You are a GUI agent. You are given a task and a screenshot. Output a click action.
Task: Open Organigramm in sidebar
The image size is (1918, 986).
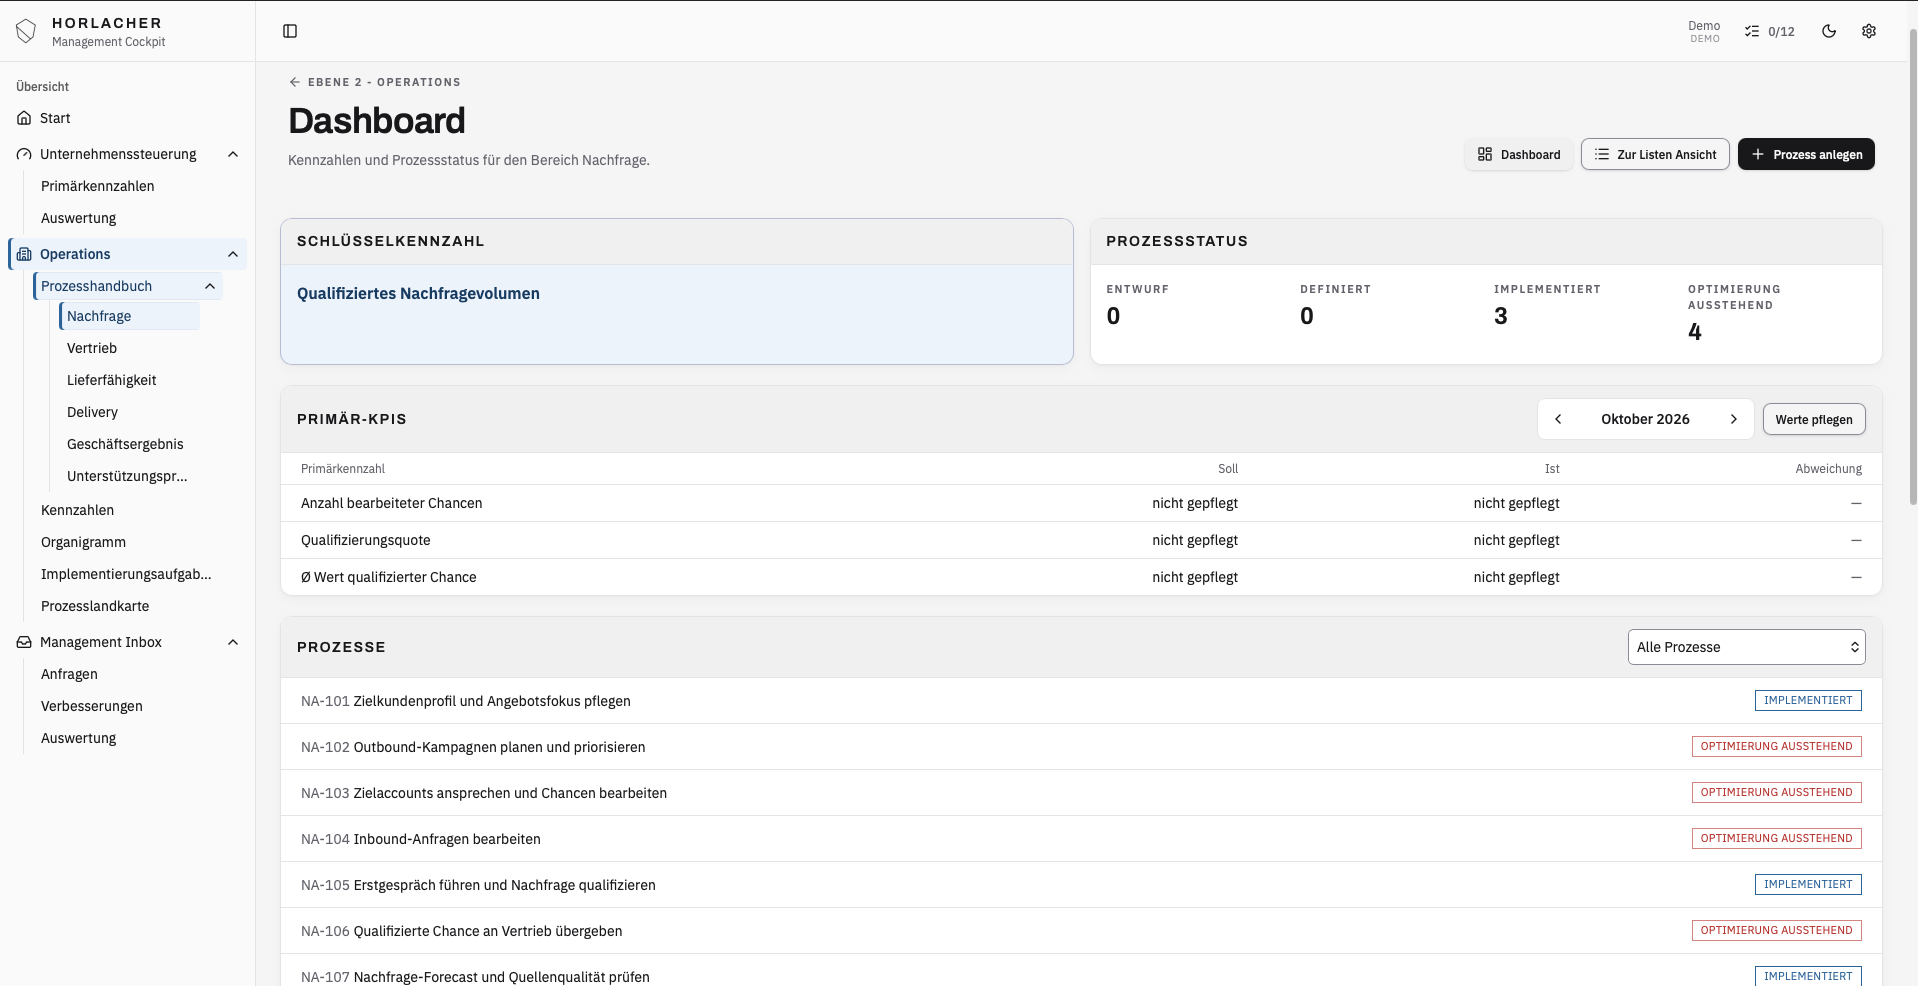click(83, 542)
